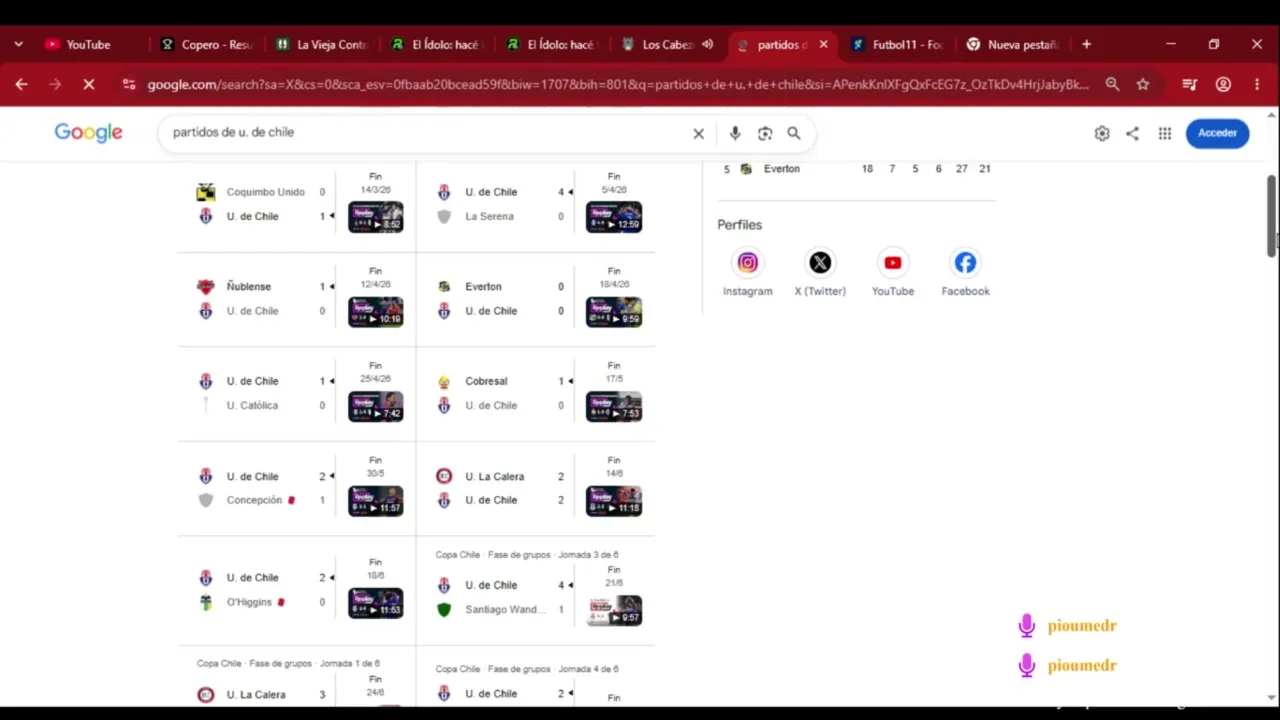Click the Acceder sign-in button
This screenshot has width=1280, height=720.
coord(1217,133)
